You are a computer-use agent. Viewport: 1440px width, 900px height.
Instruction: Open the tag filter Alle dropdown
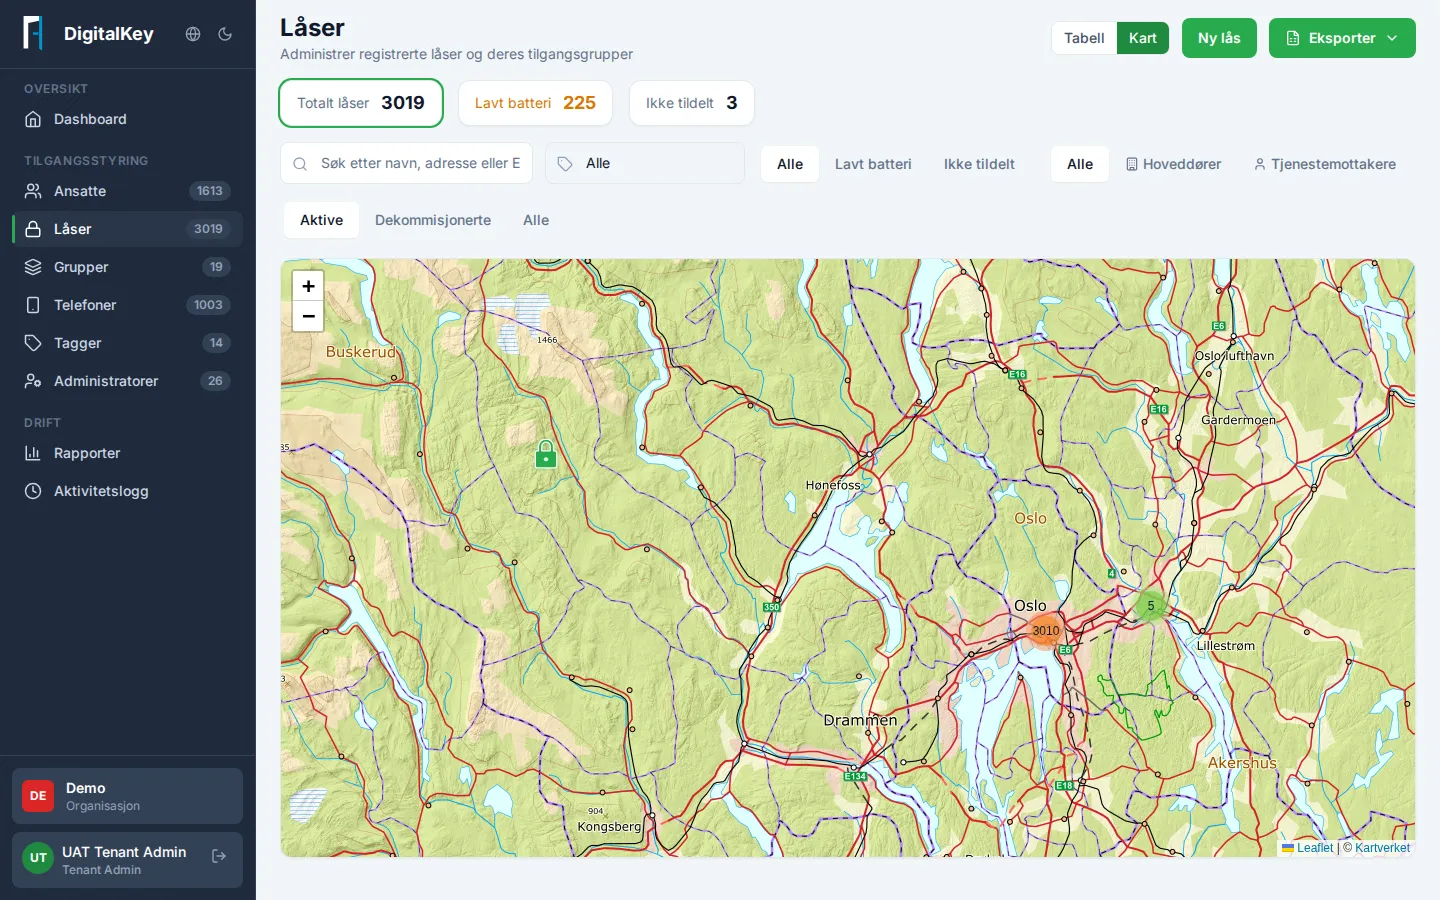(x=645, y=163)
